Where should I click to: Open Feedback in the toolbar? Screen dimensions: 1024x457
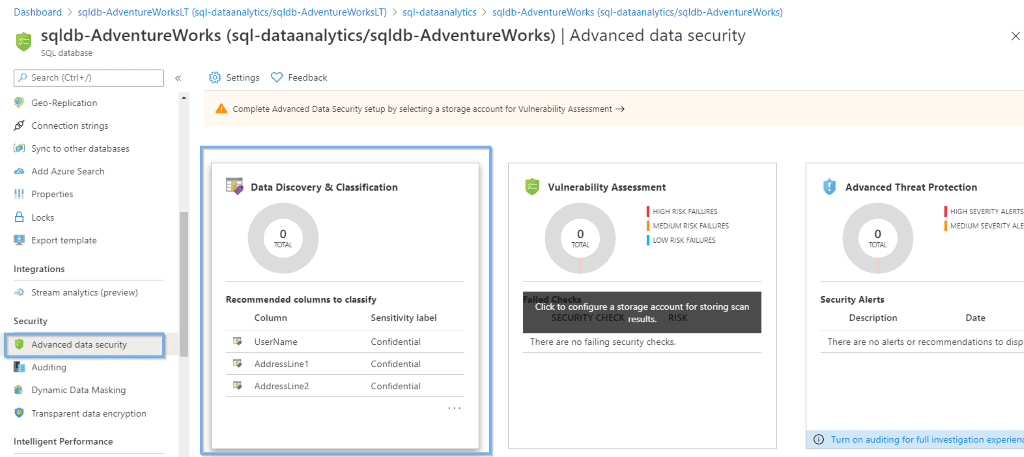coord(298,77)
